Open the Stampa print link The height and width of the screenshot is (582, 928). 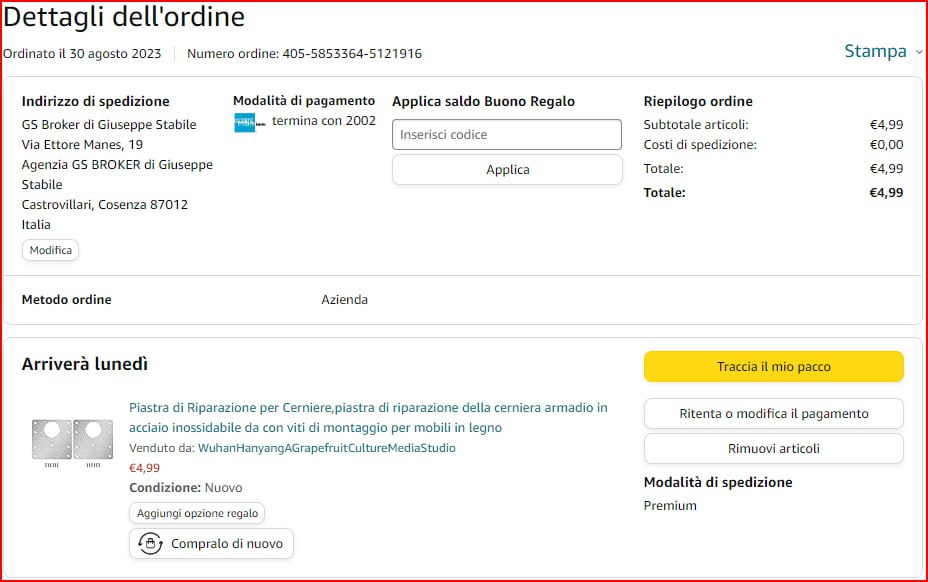coord(875,52)
